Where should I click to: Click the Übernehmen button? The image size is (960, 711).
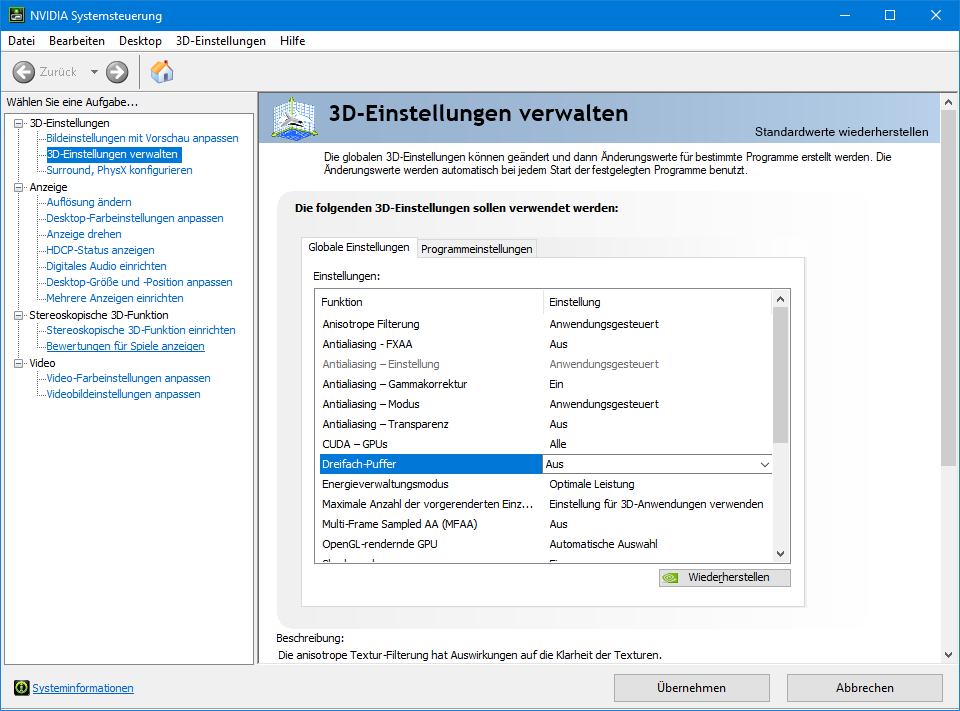tap(692, 688)
